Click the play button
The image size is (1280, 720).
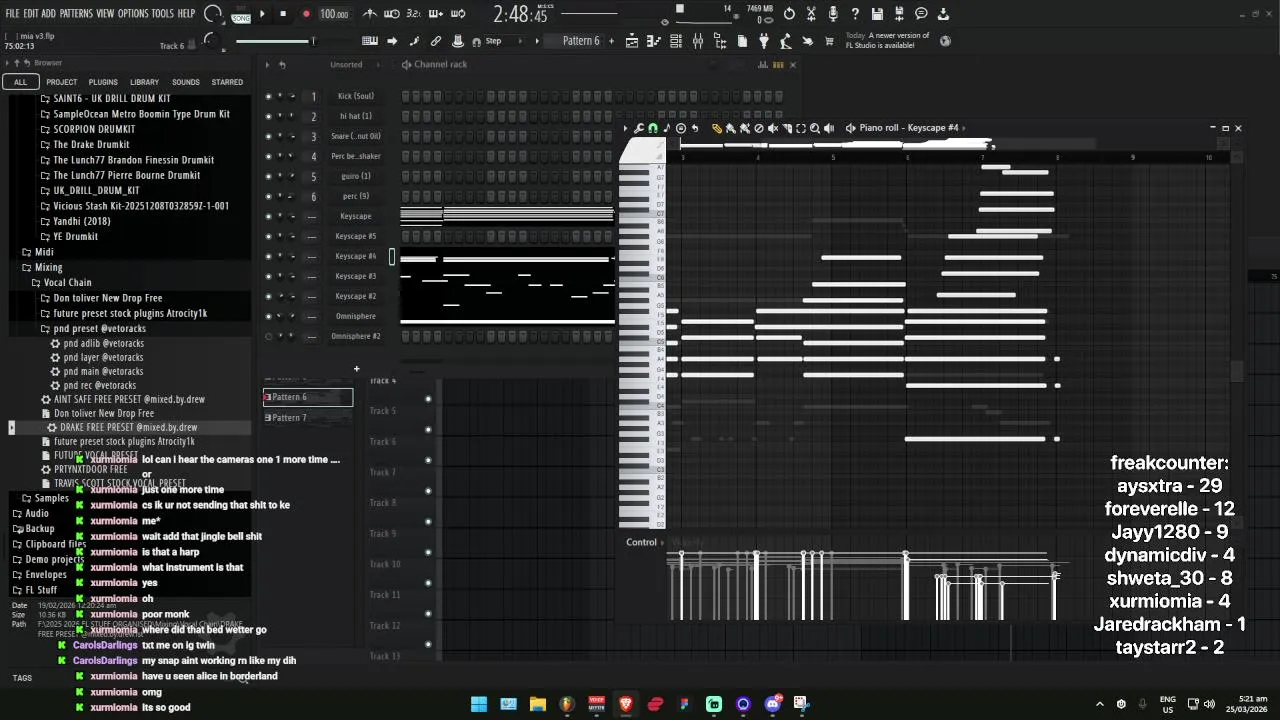[262, 14]
